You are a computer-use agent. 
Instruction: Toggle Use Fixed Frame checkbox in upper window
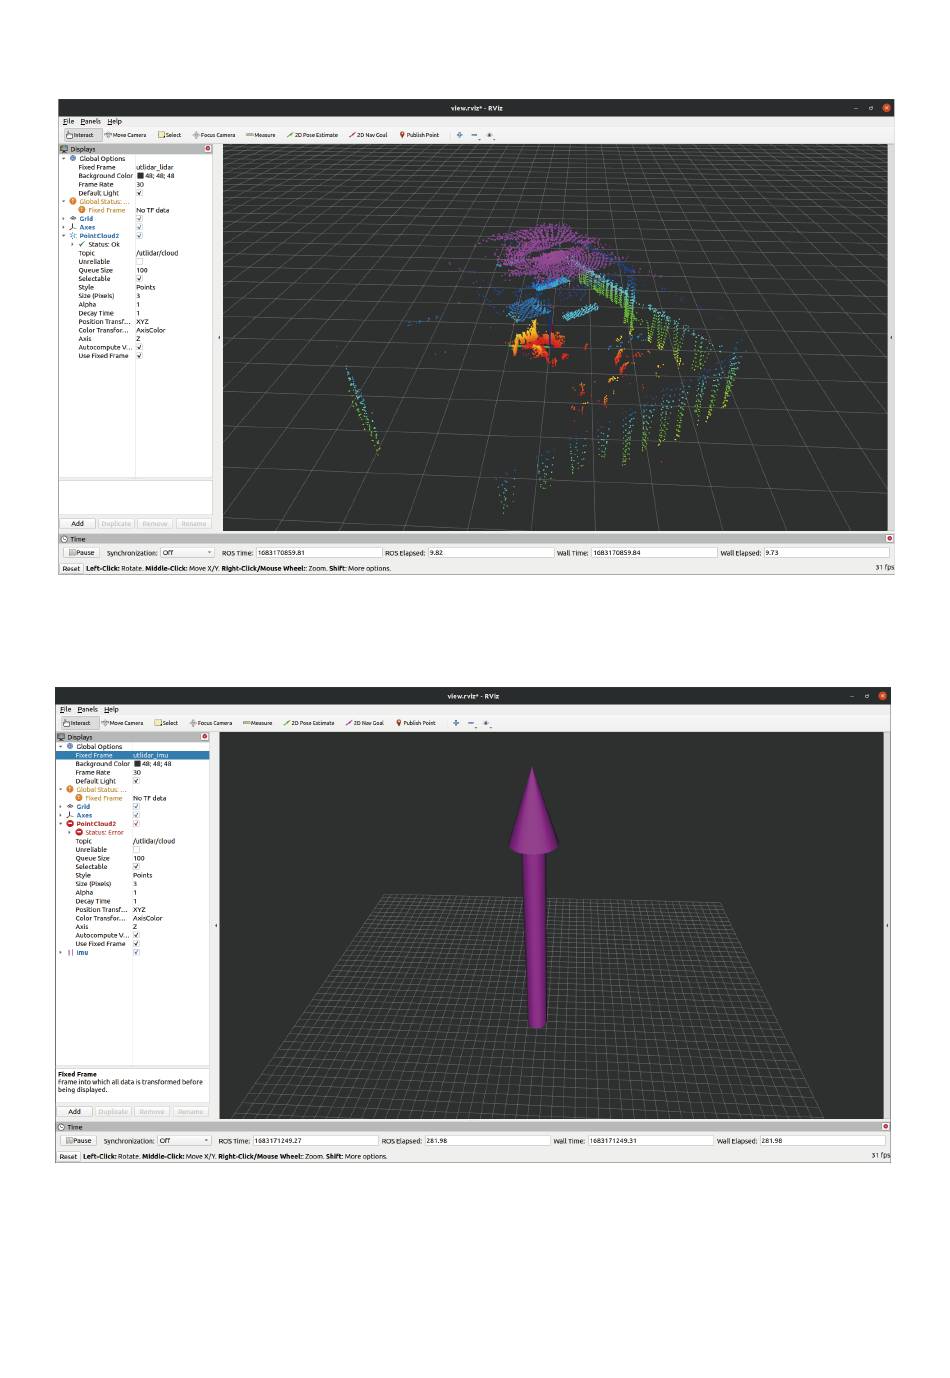139,356
